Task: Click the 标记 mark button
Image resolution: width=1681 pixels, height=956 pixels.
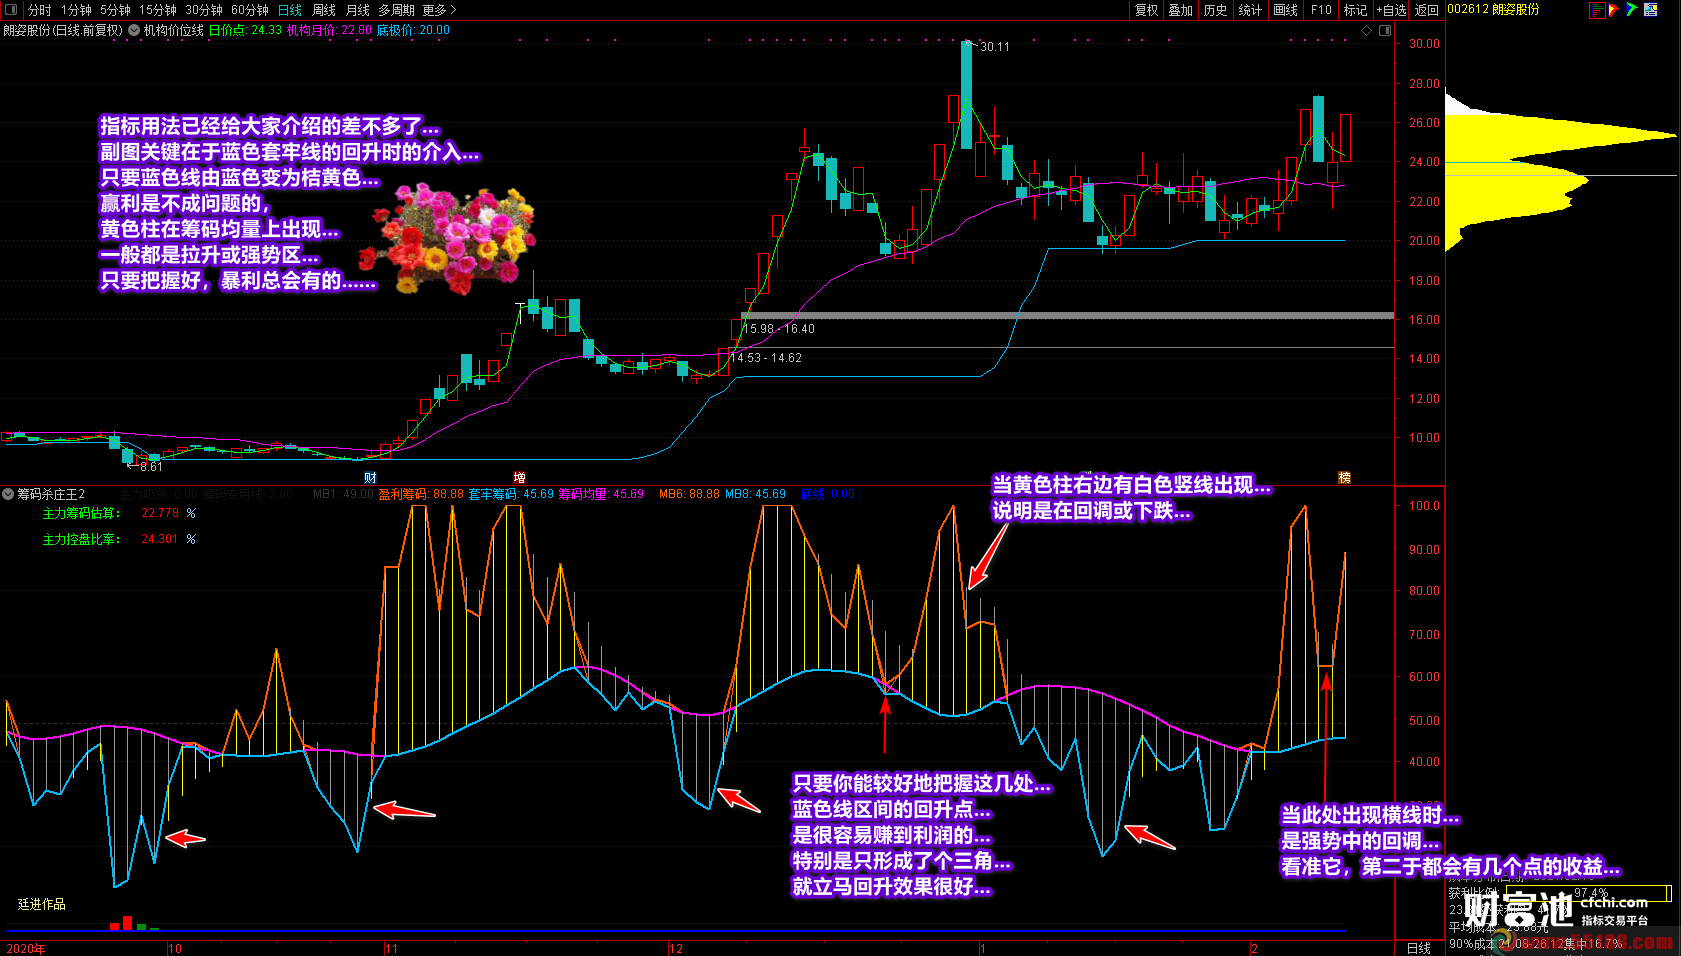Action: point(1355,10)
